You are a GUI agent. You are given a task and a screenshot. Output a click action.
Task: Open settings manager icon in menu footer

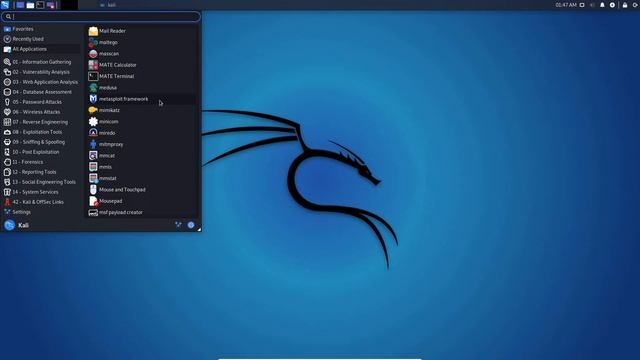[178, 225]
